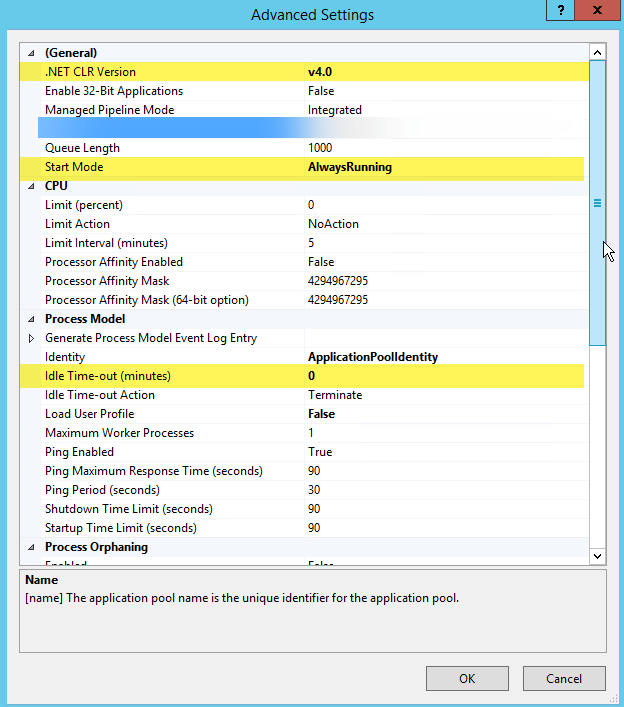
Task: Collapse the Process Orphaning section
Action: tap(31, 547)
